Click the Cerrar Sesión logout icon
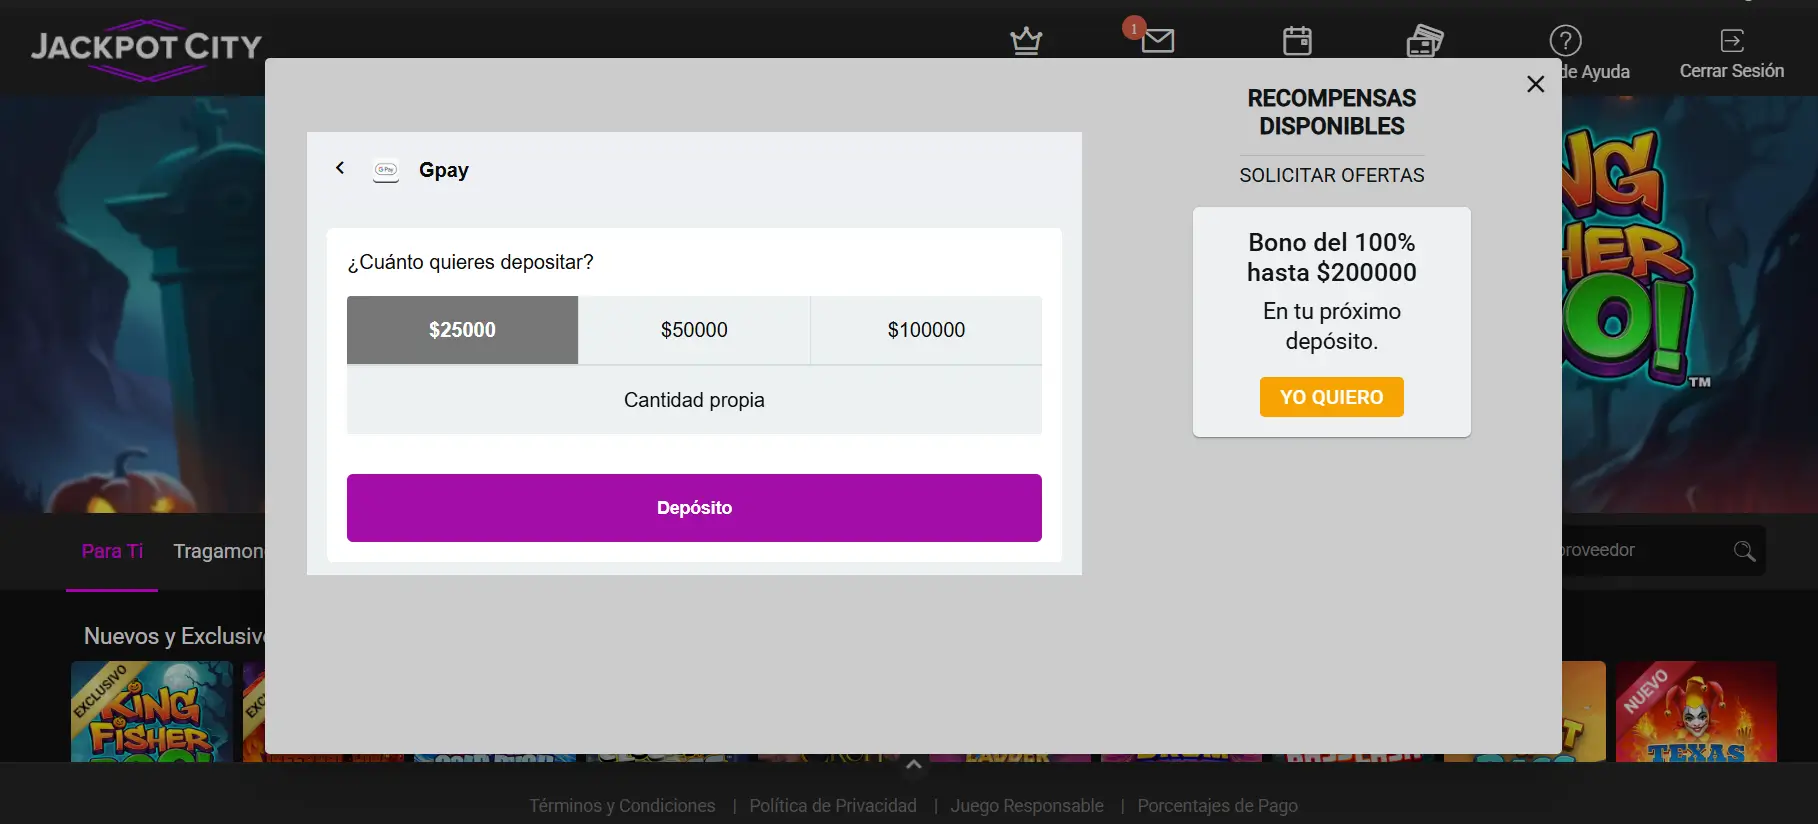The width and height of the screenshot is (1818, 824). (x=1731, y=41)
